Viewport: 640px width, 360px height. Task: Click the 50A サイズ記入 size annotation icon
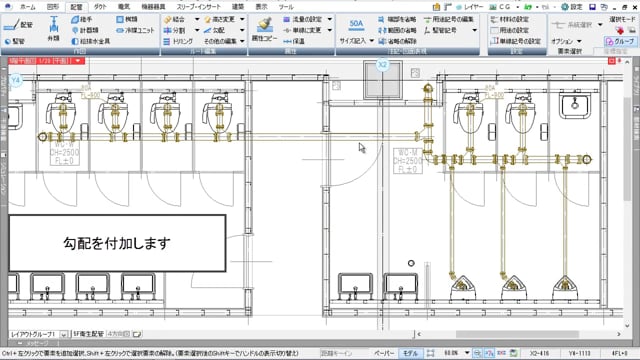coord(356,24)
